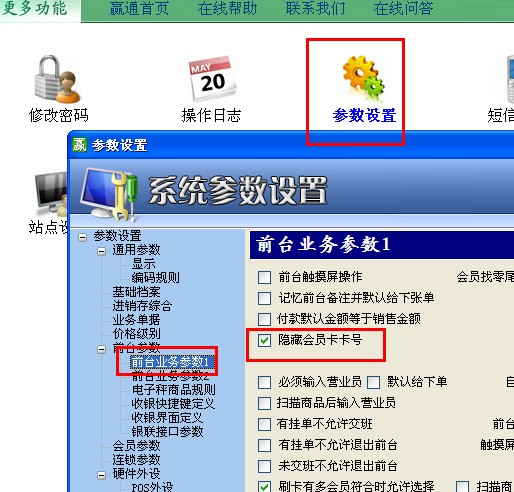The image size is (514, 492).
Task: Collapse the 硬件外设 tree node
Action: pos(101,475)
